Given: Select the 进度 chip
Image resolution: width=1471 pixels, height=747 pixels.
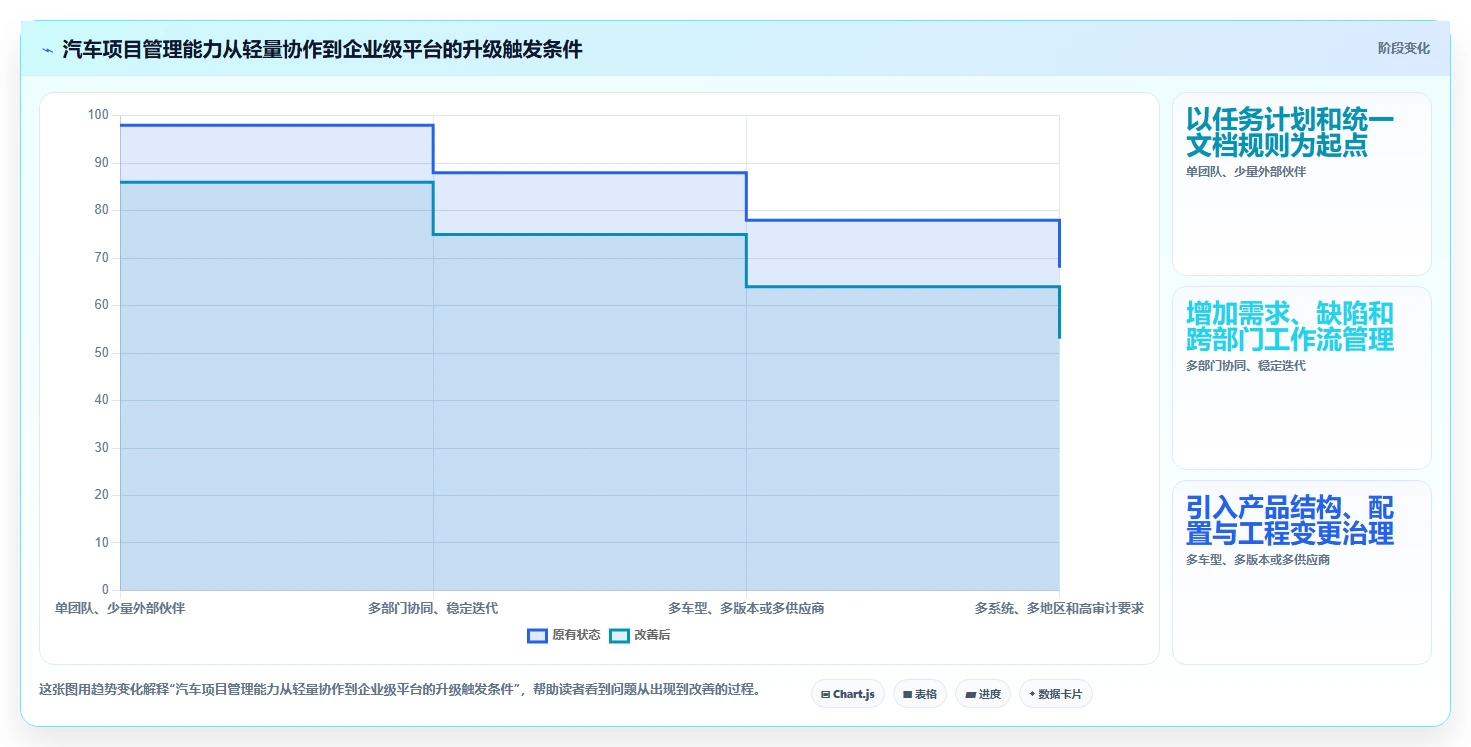Looking at the screenshot, I should point(983,694).
